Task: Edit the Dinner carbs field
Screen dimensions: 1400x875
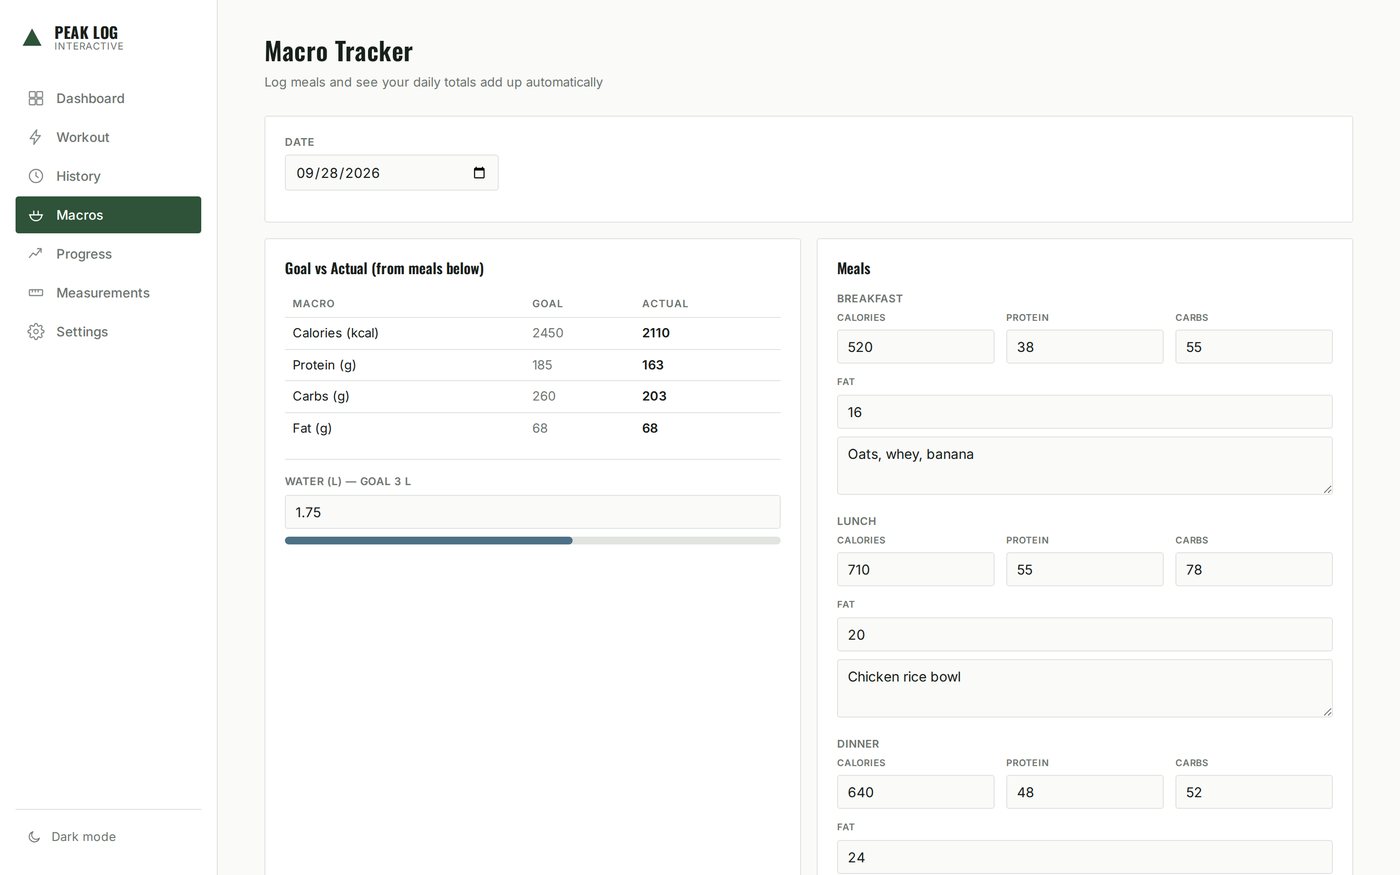Action: coord(1253,792)
